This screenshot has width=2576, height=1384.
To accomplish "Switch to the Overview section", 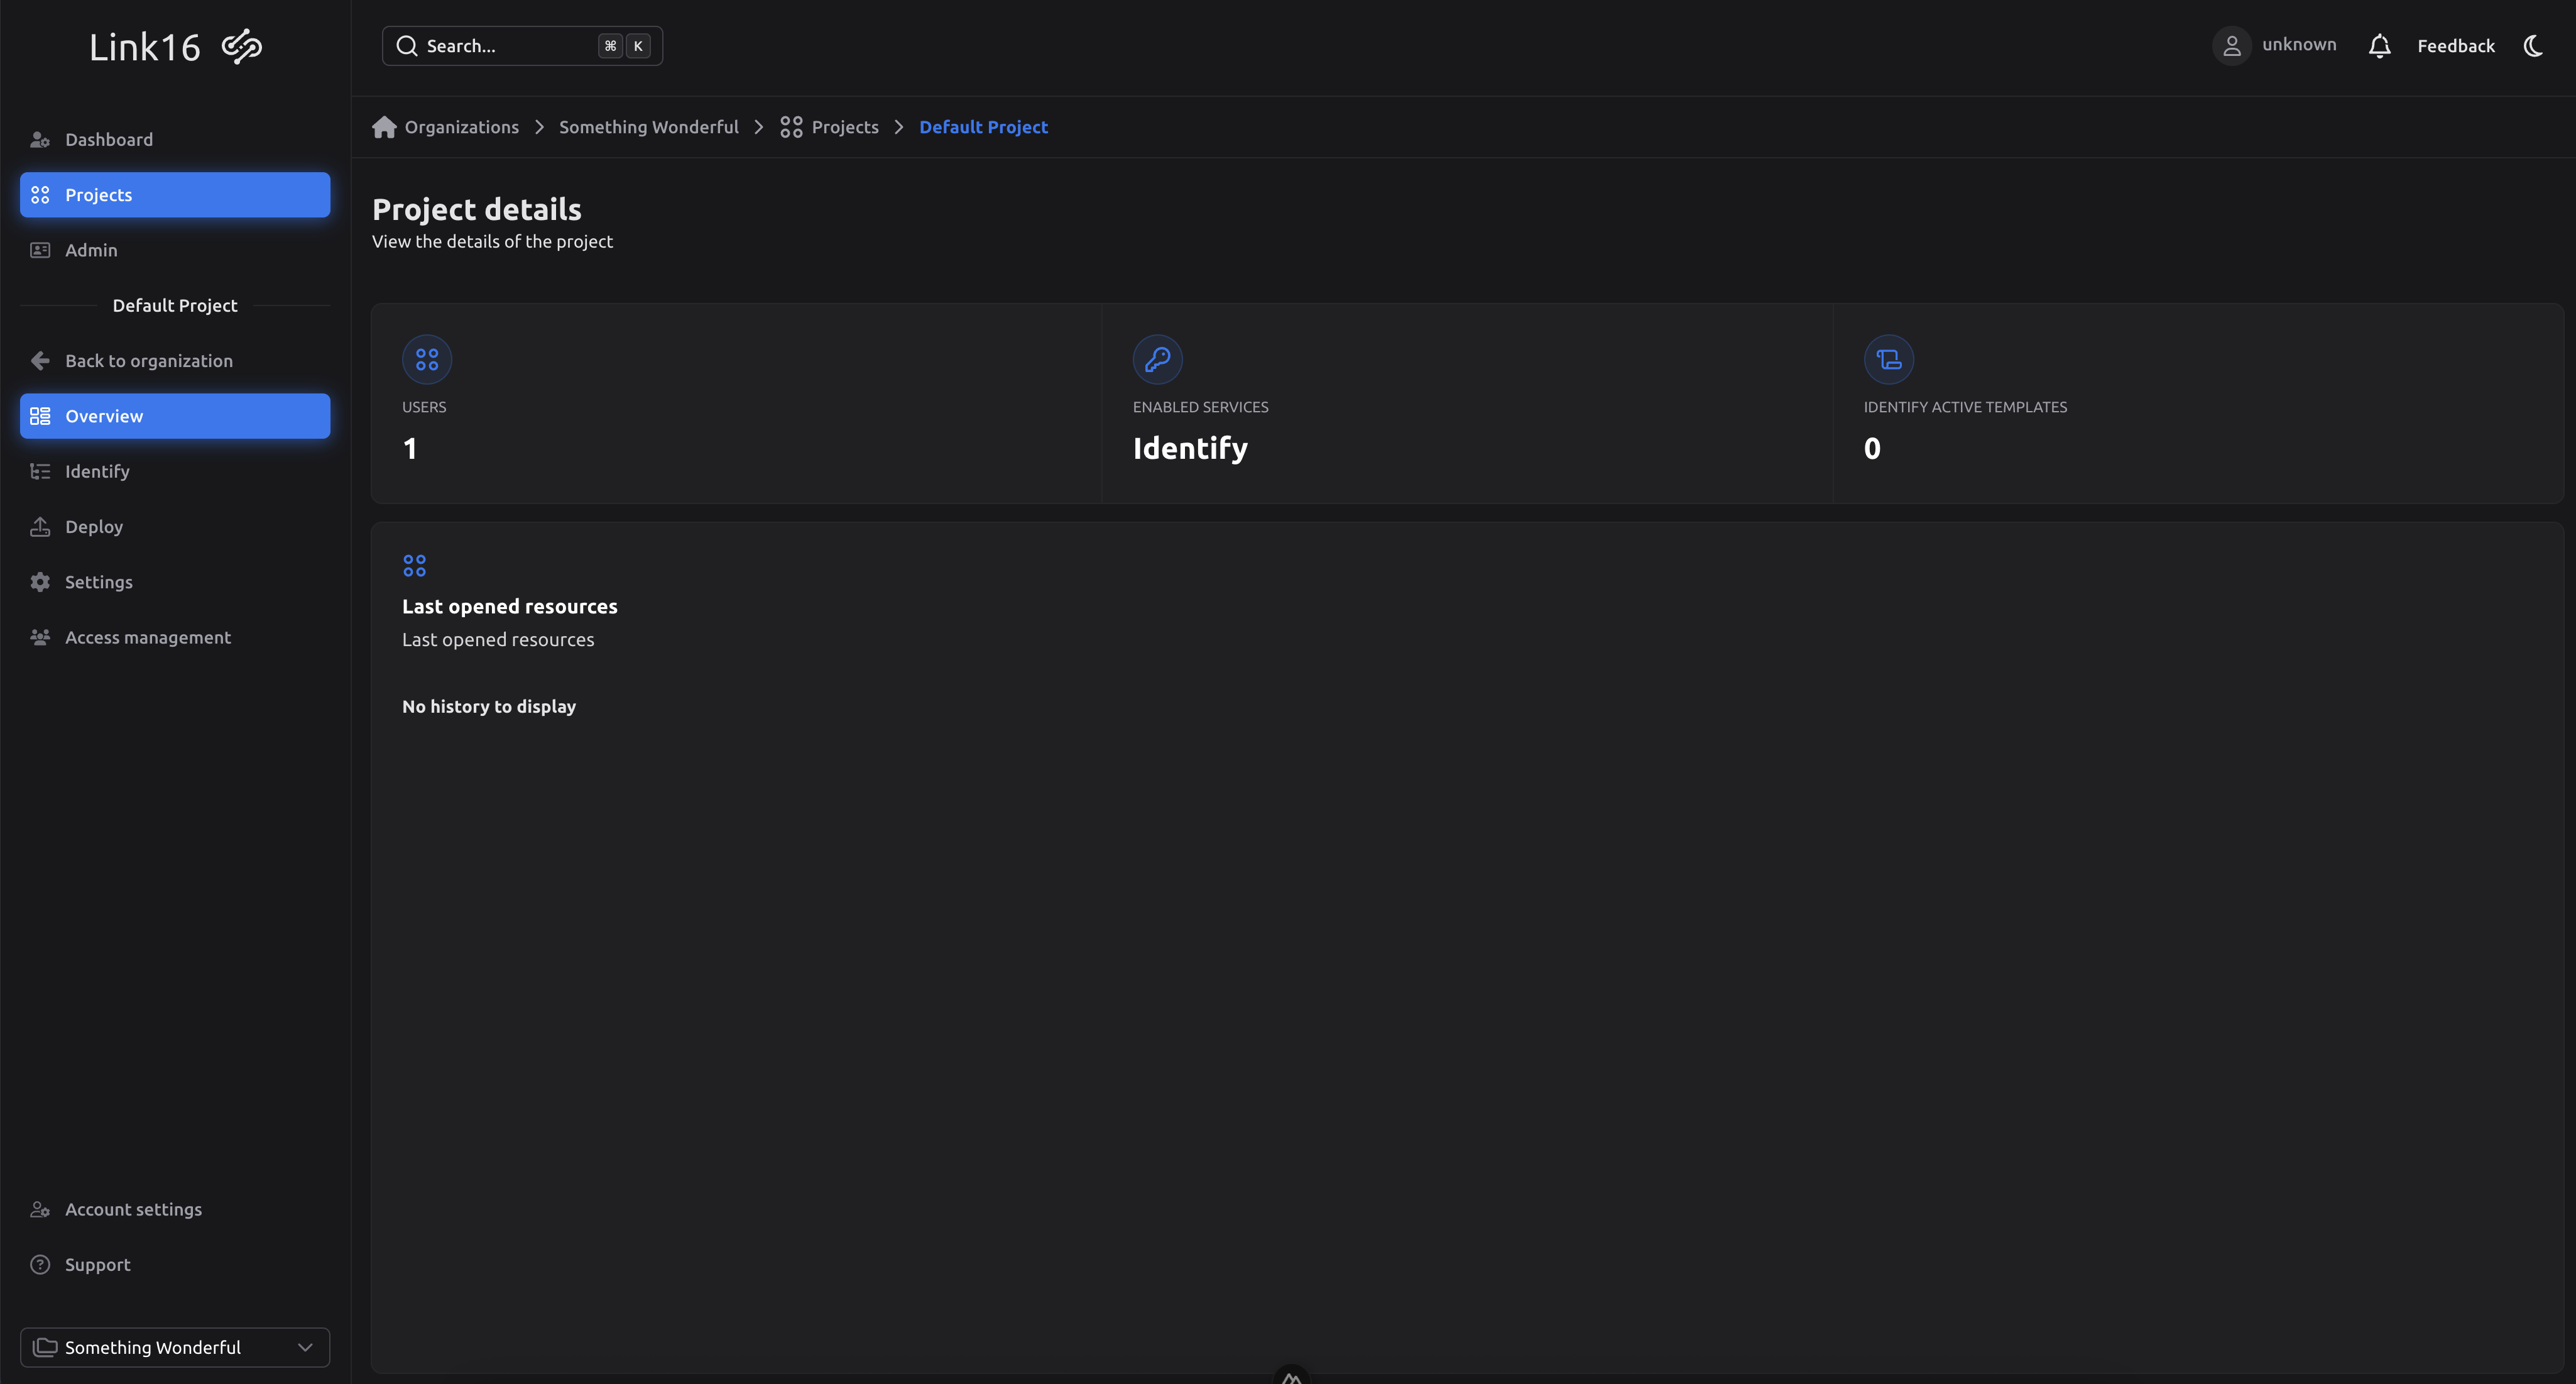I will tap(104, 415).
